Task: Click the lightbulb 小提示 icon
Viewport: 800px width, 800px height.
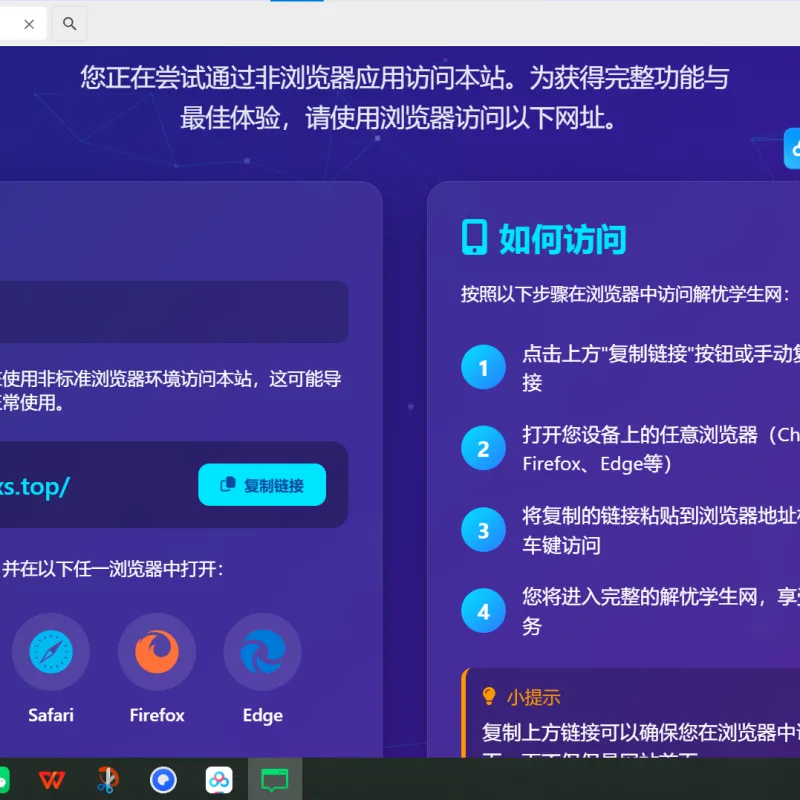Action: pos(489,696)
